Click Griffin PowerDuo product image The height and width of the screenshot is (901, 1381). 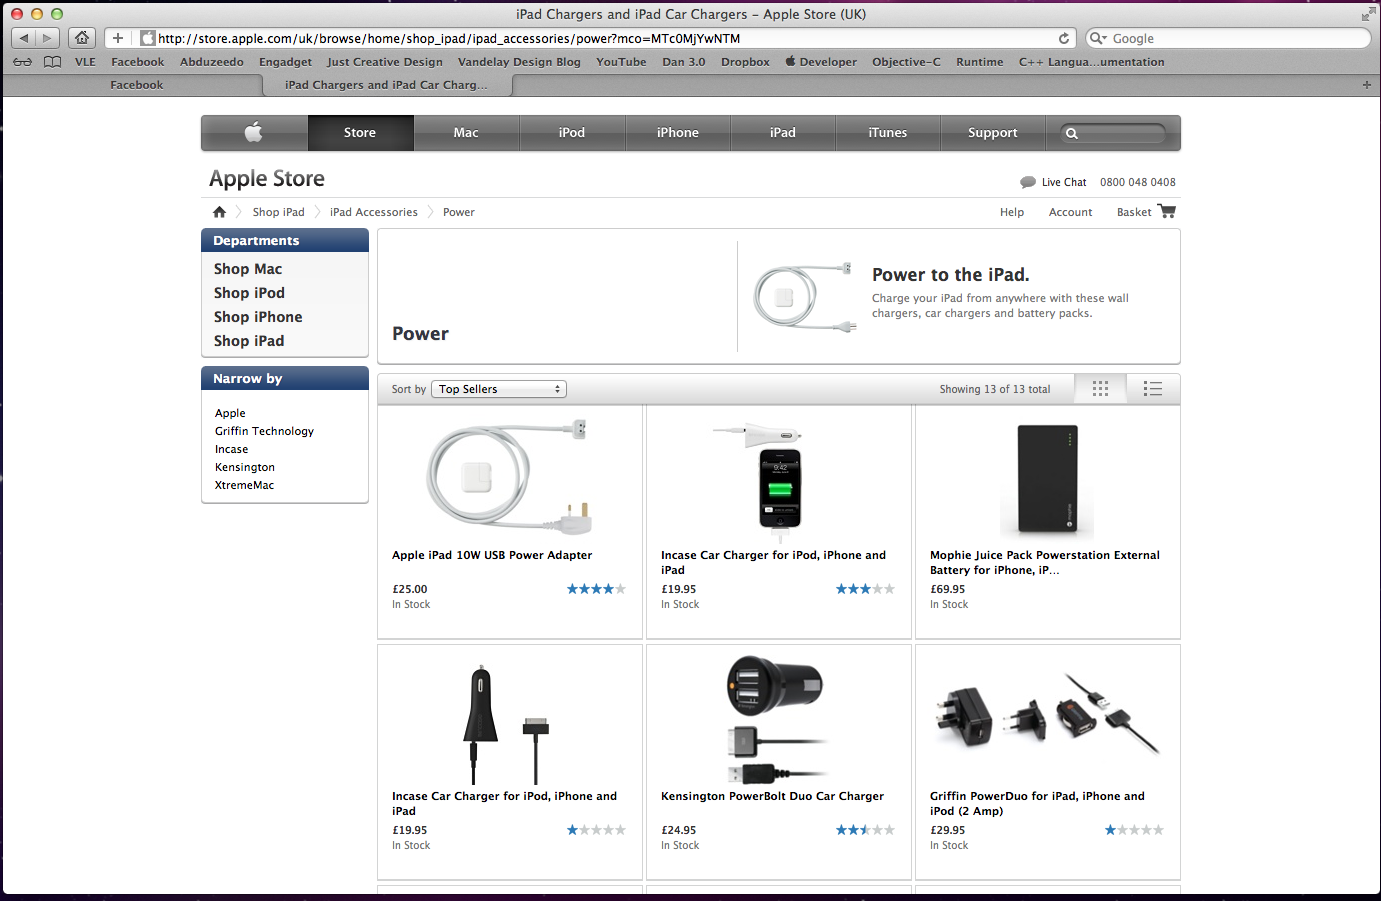tap(1047, 714)
